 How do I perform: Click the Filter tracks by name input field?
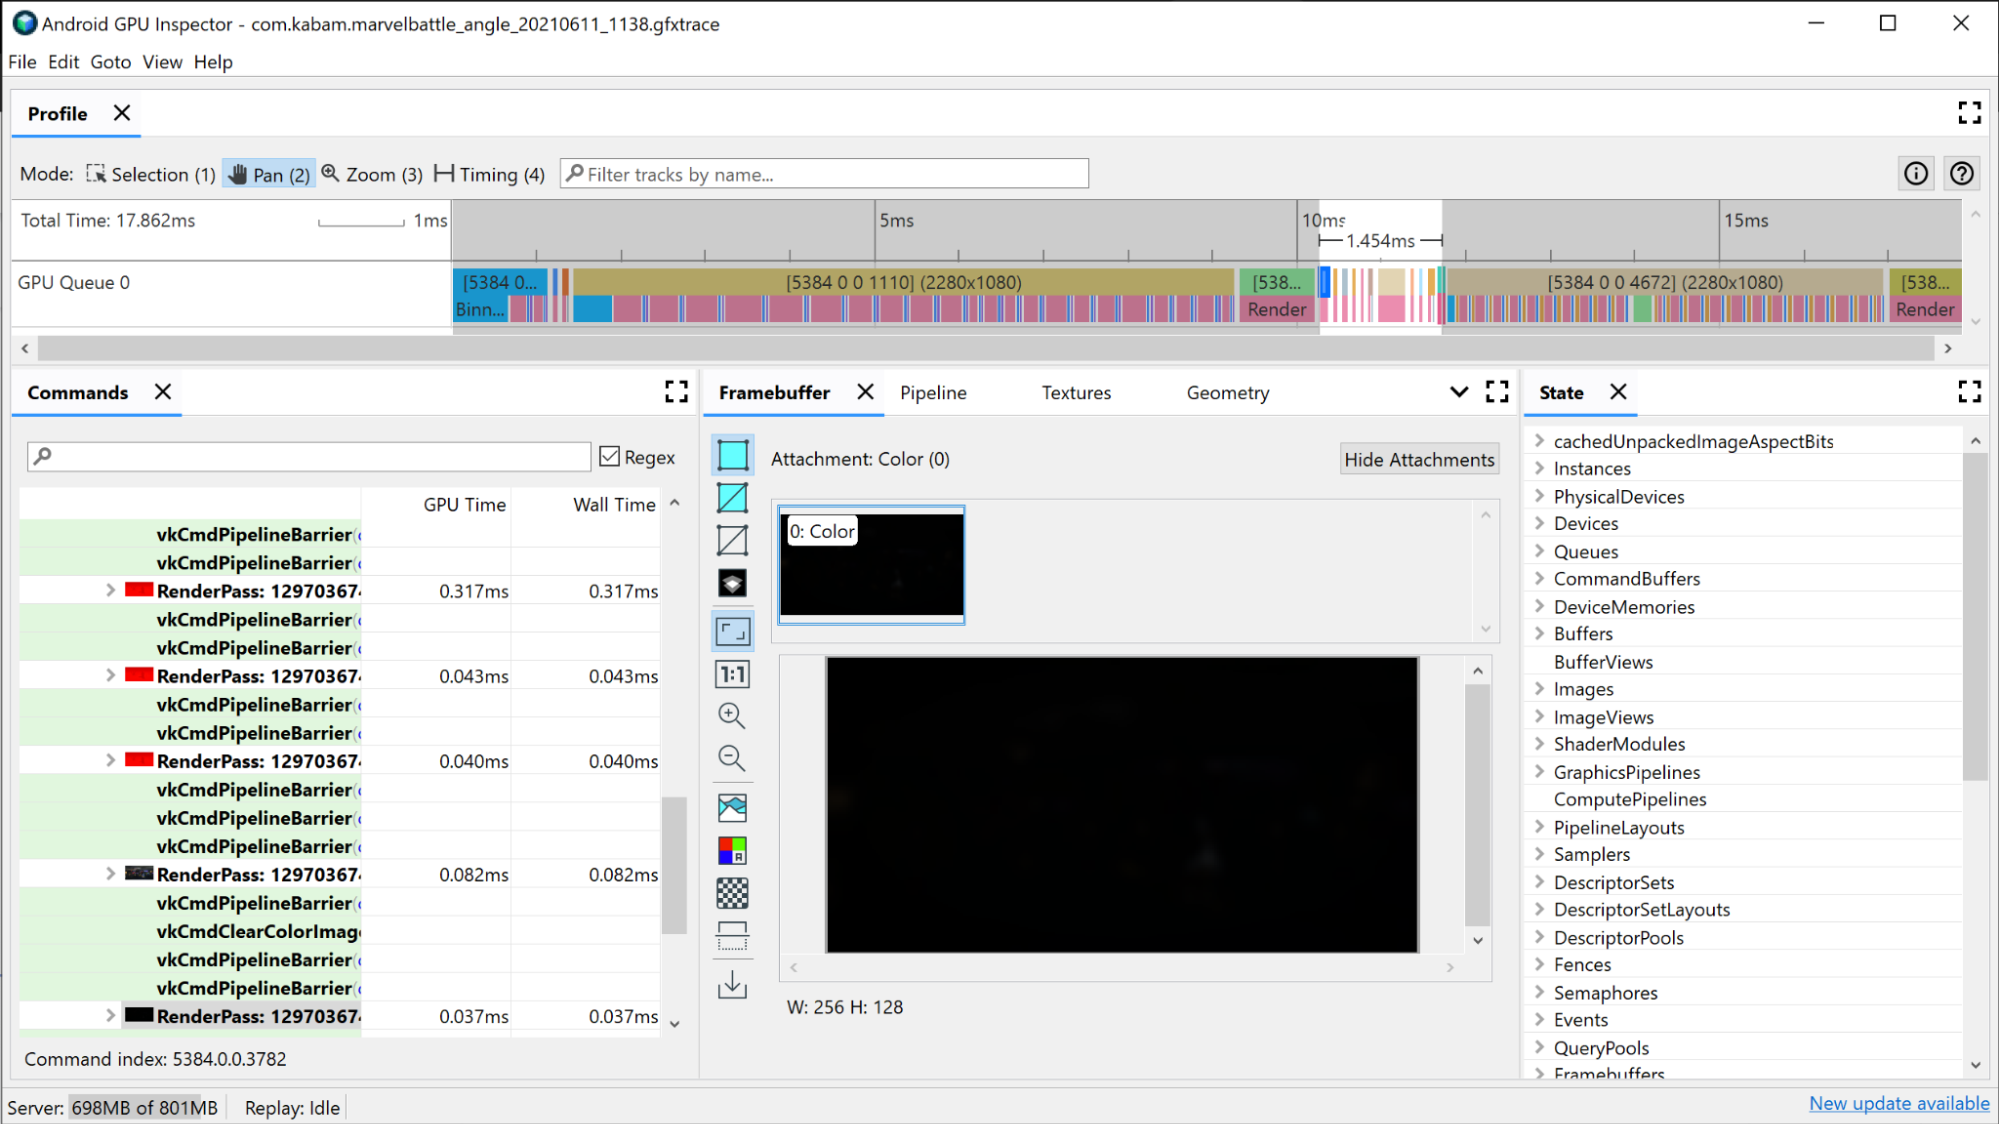[824, 174]
